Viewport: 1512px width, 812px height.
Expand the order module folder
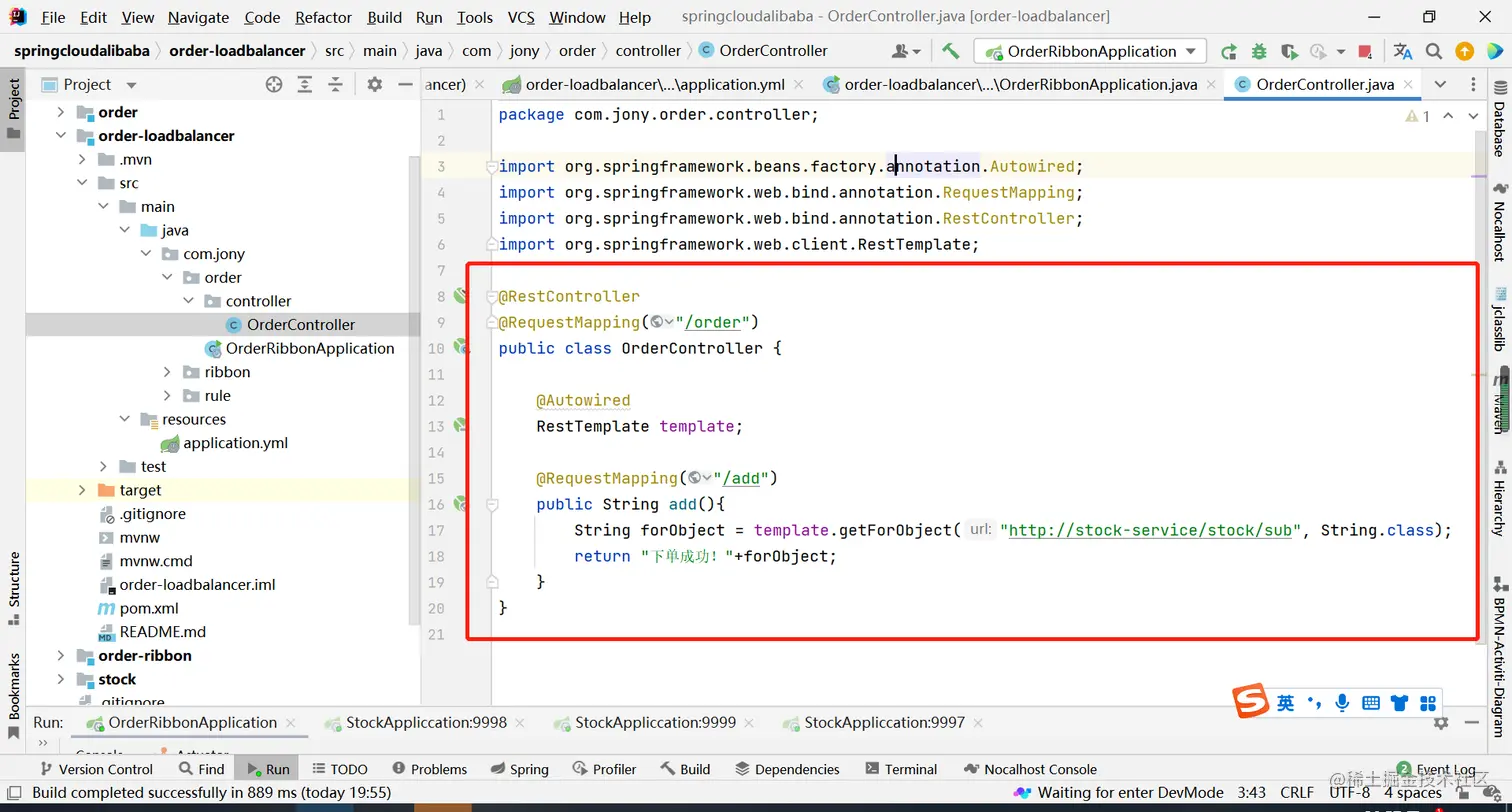coord(61,112)
